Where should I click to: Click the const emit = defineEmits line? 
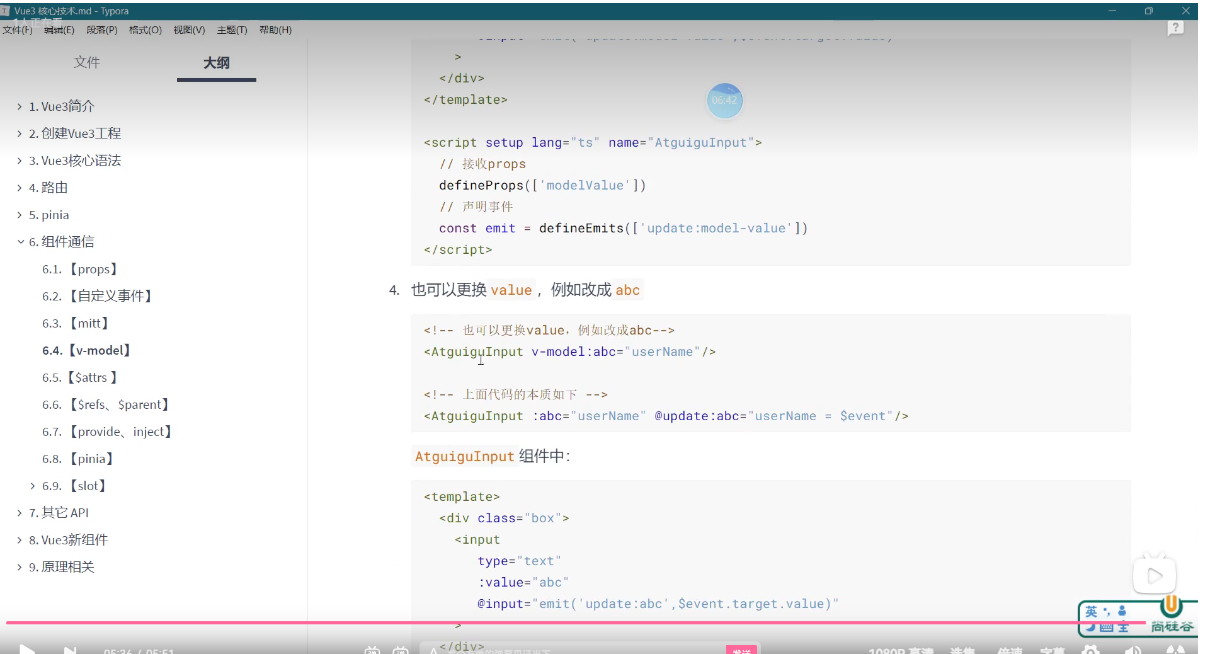click(x=623, y=228)
